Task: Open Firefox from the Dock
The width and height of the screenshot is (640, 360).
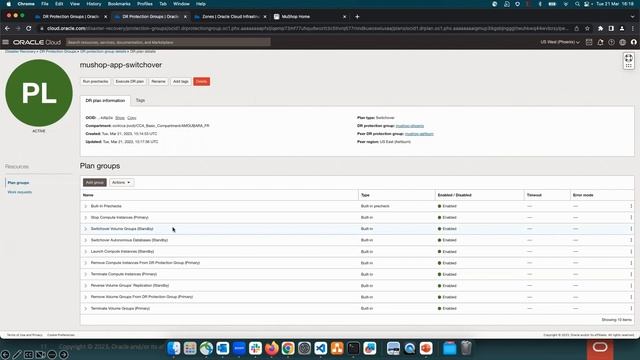Action: point(271,348)
